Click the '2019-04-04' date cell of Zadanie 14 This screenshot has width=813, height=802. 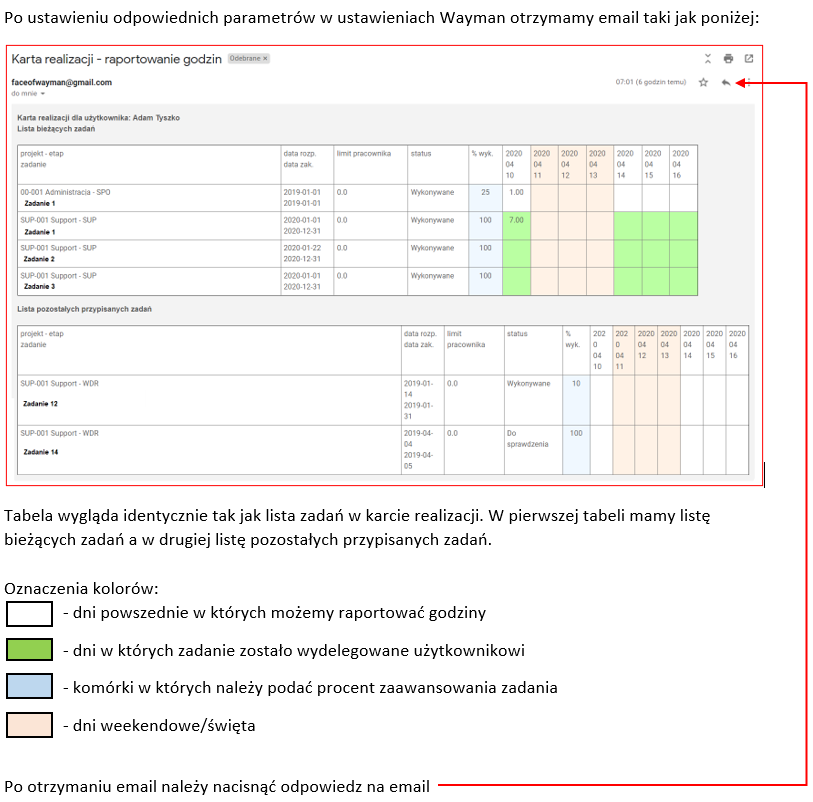pyautogui.click(x=418, y=439)
